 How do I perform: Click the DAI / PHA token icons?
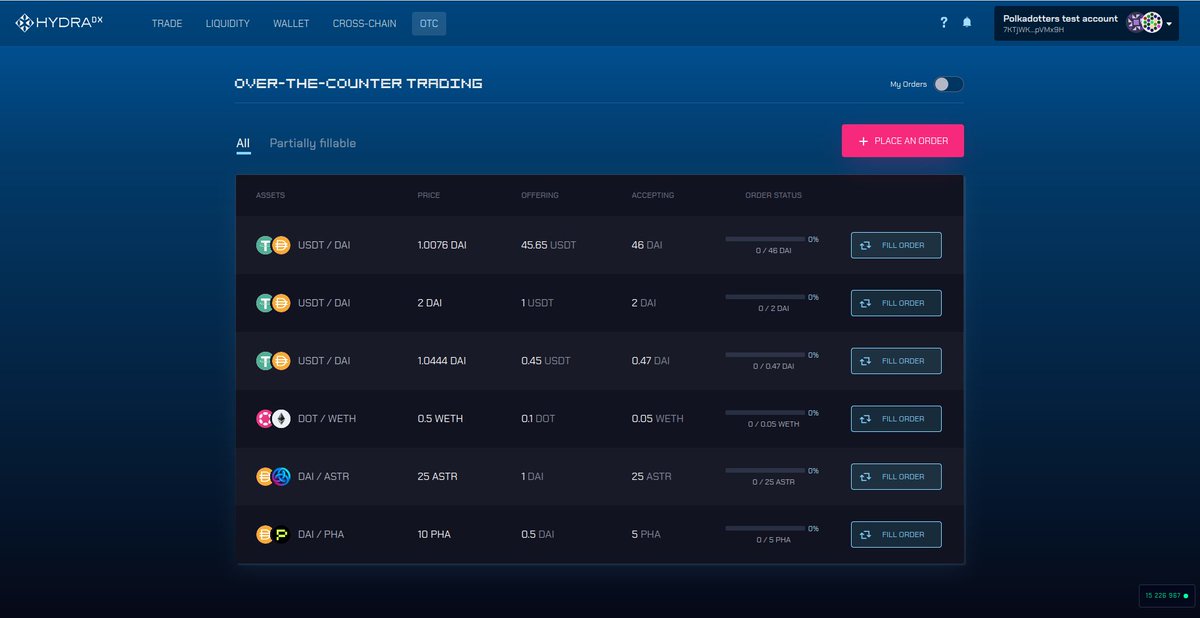[x=273, y=535]
